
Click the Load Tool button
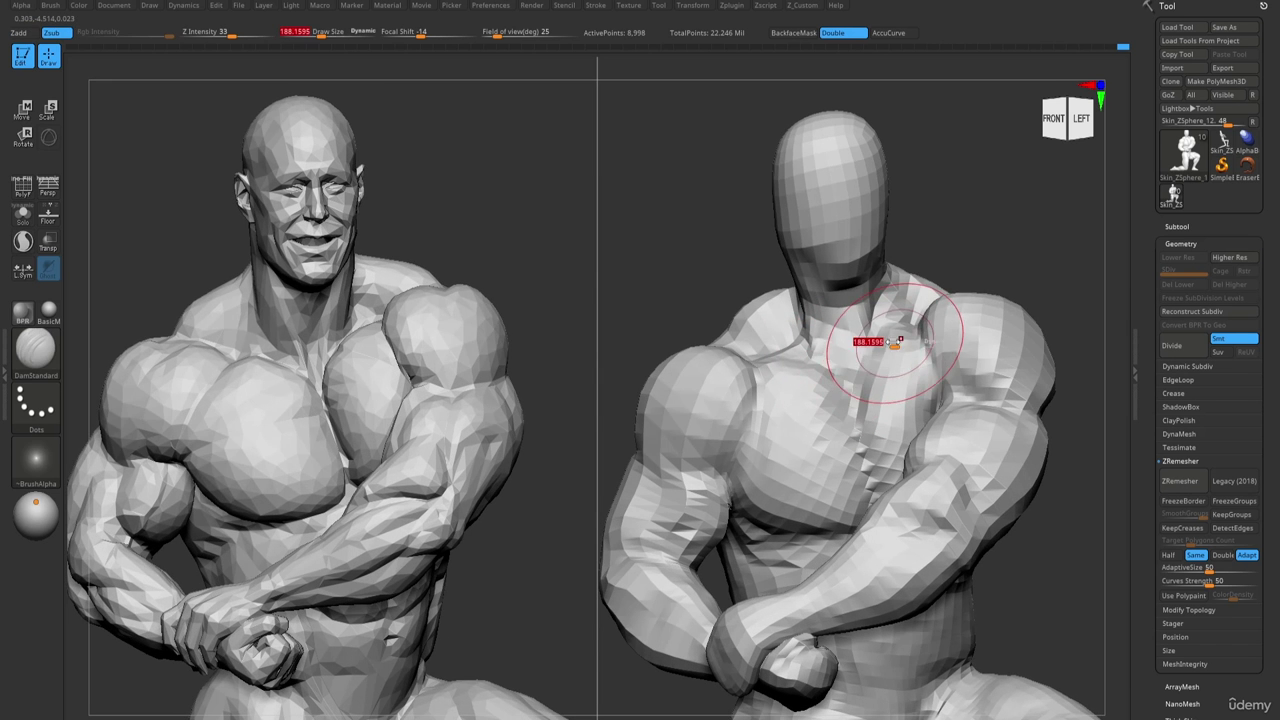point(1183,28)
